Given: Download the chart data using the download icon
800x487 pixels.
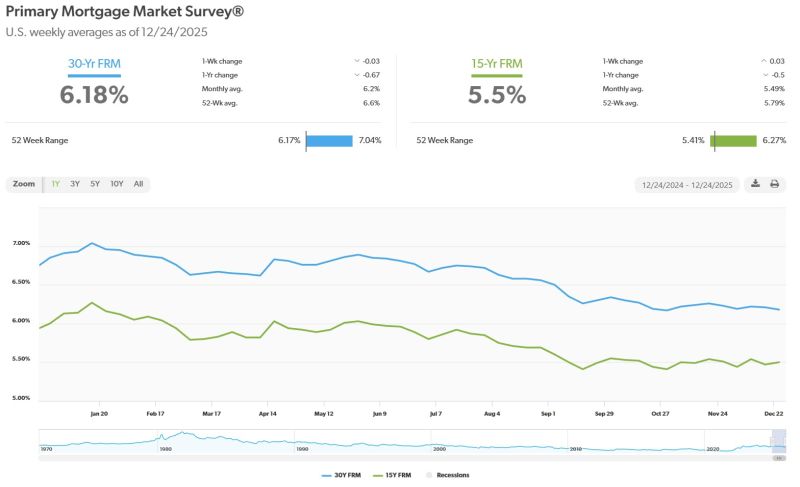Looking at the screenshot, I should (756, 184).
